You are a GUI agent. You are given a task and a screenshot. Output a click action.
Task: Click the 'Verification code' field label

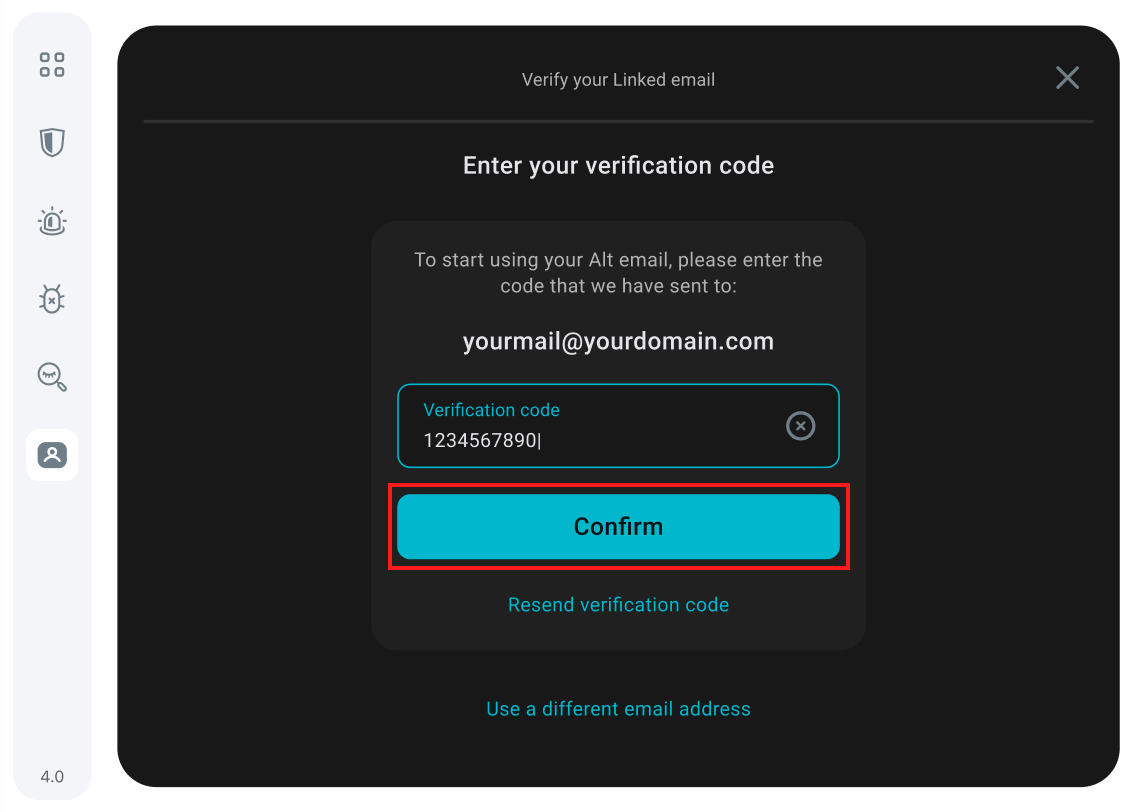coord(491,410)
